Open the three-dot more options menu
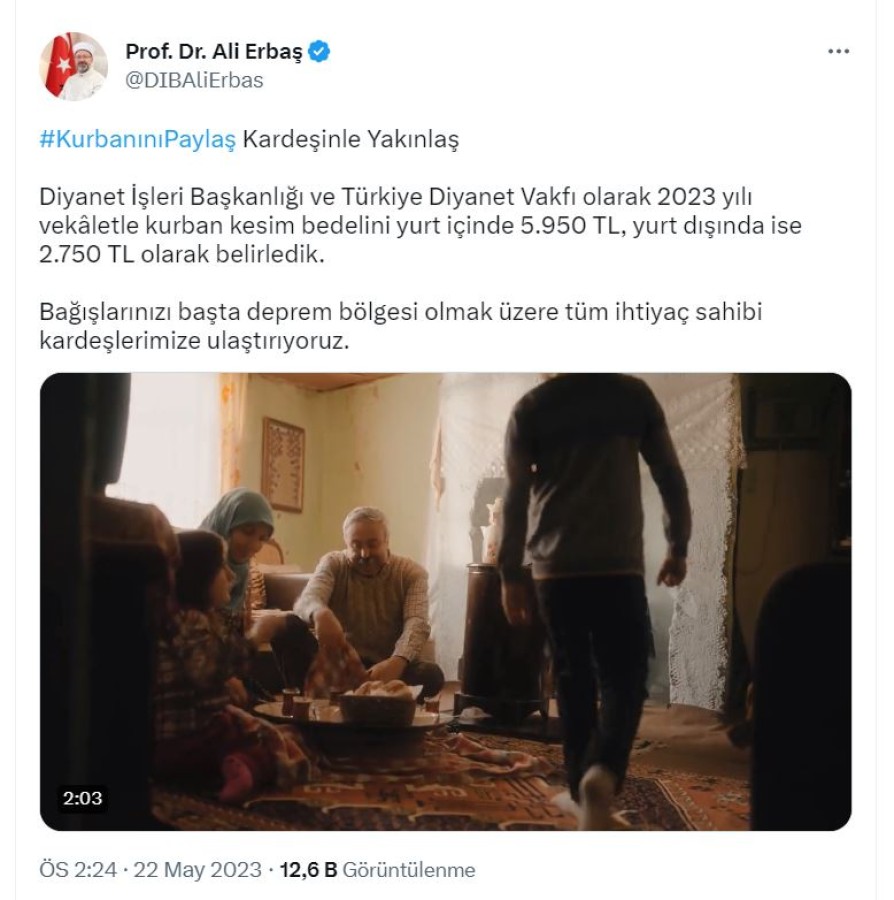Screen dimensions: 894x900 point(838,52)
